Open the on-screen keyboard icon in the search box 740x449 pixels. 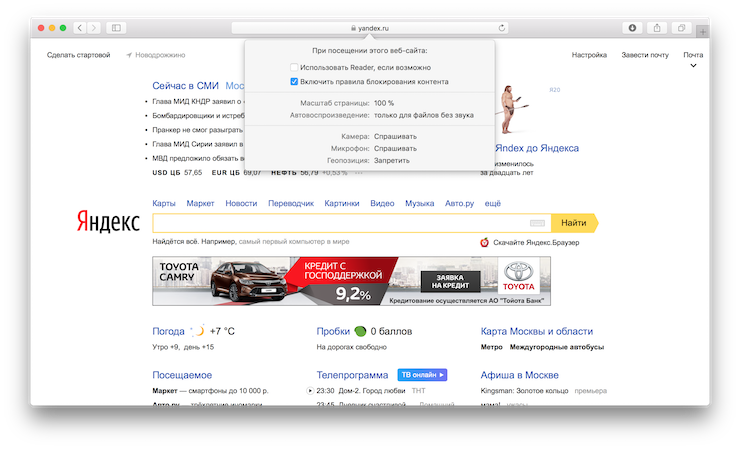click(537, 223)
